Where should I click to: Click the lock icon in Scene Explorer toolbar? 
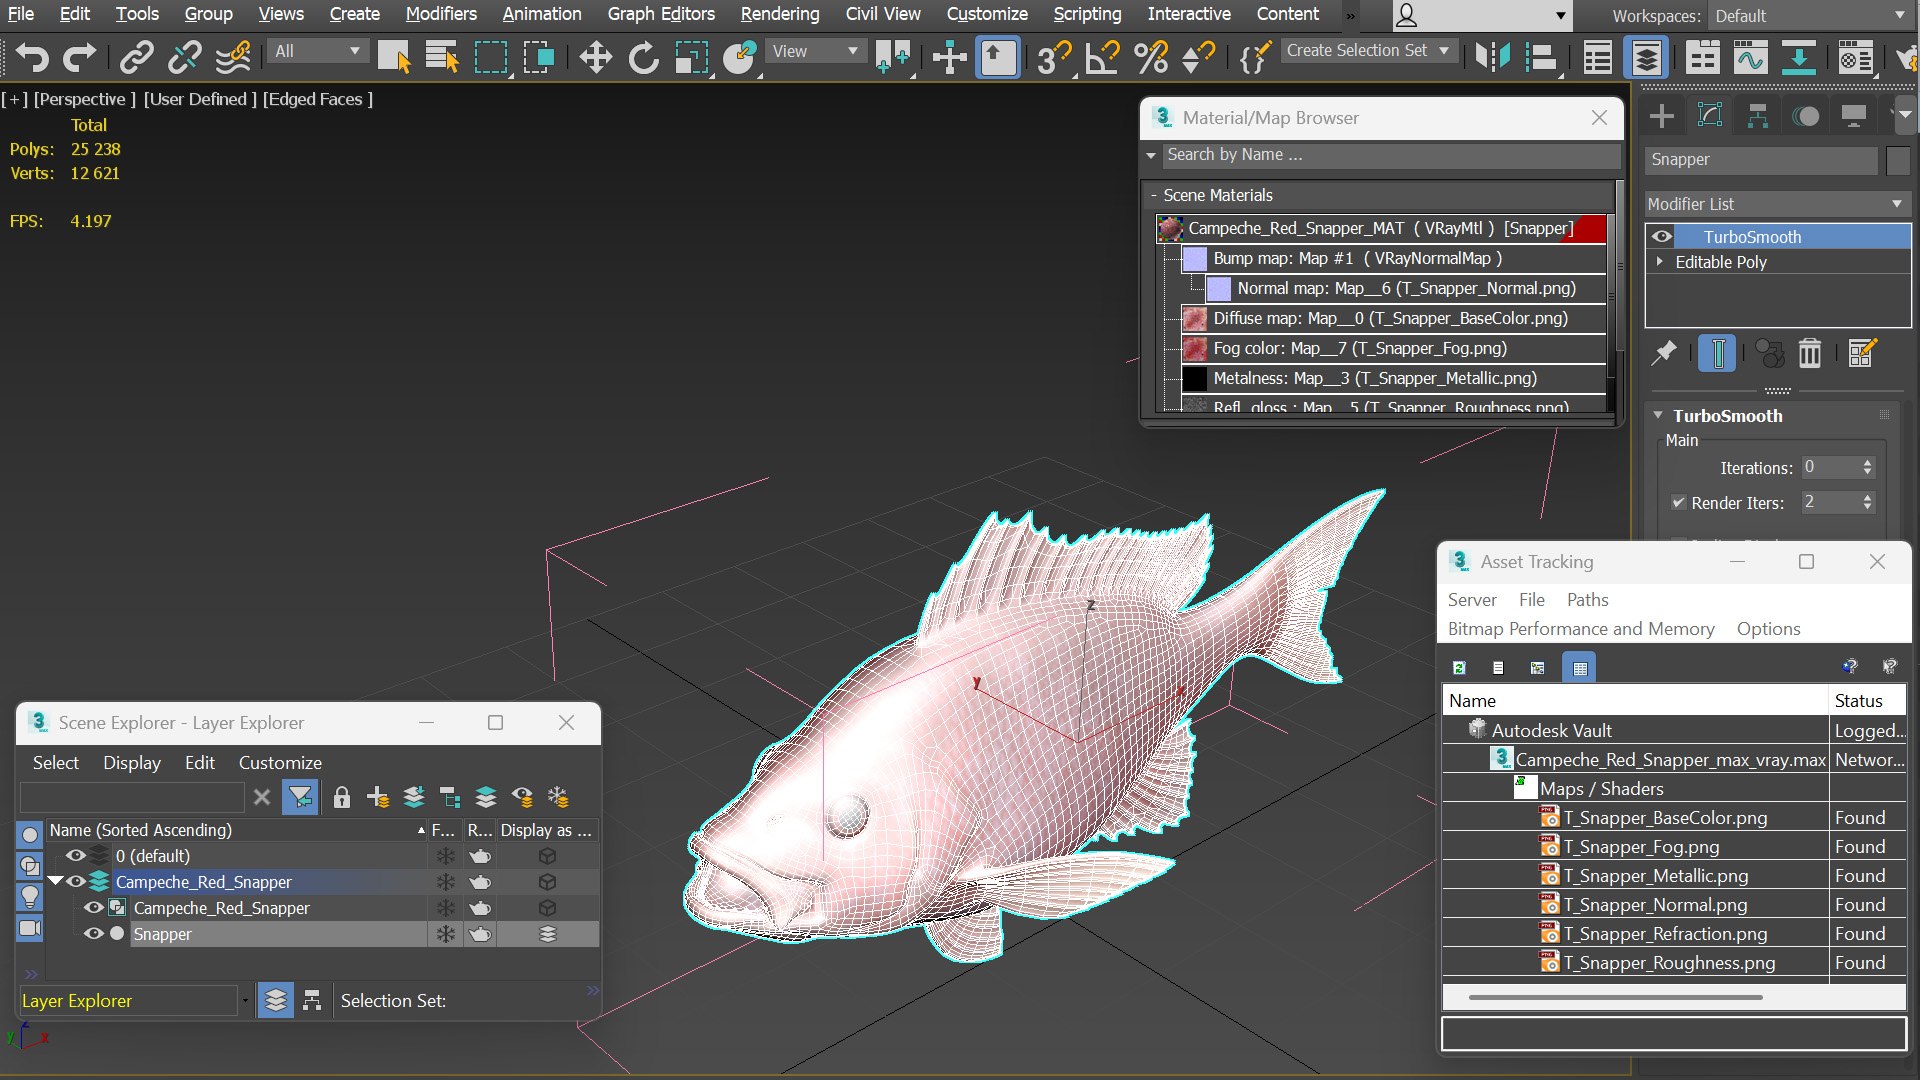[x=342, y=797]
